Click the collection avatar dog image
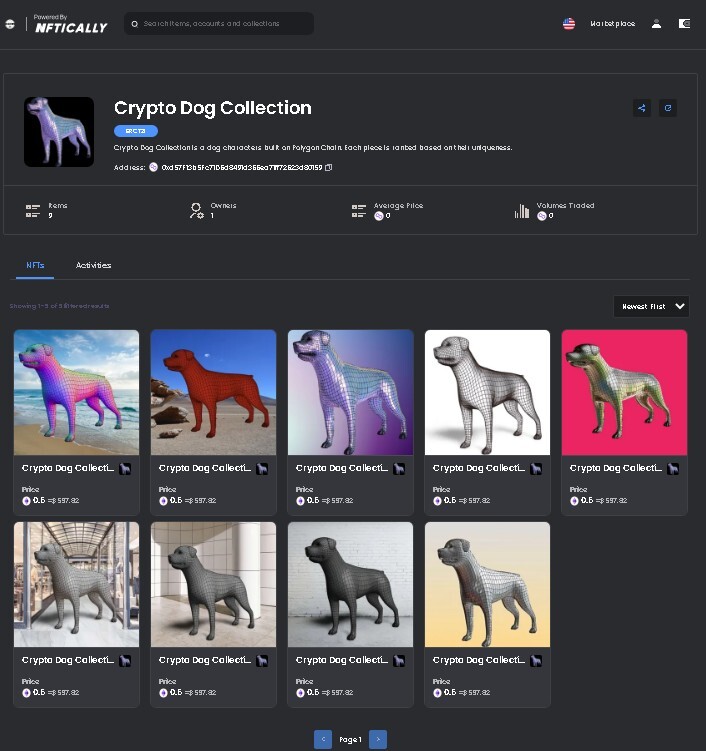Viewport: 706px width, 751px height. click(59, 132)
